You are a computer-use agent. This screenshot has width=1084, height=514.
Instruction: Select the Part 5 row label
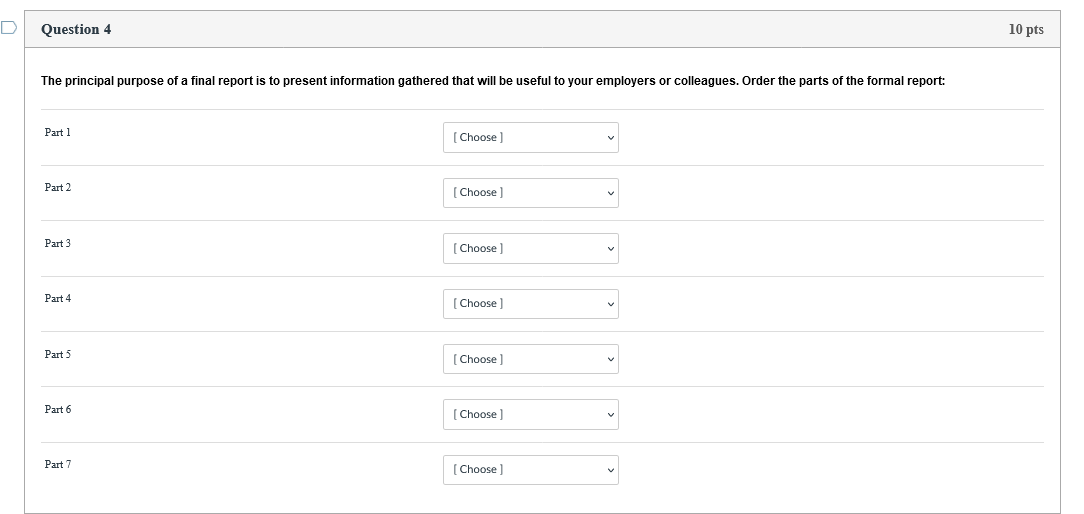[x=58, y=355]
